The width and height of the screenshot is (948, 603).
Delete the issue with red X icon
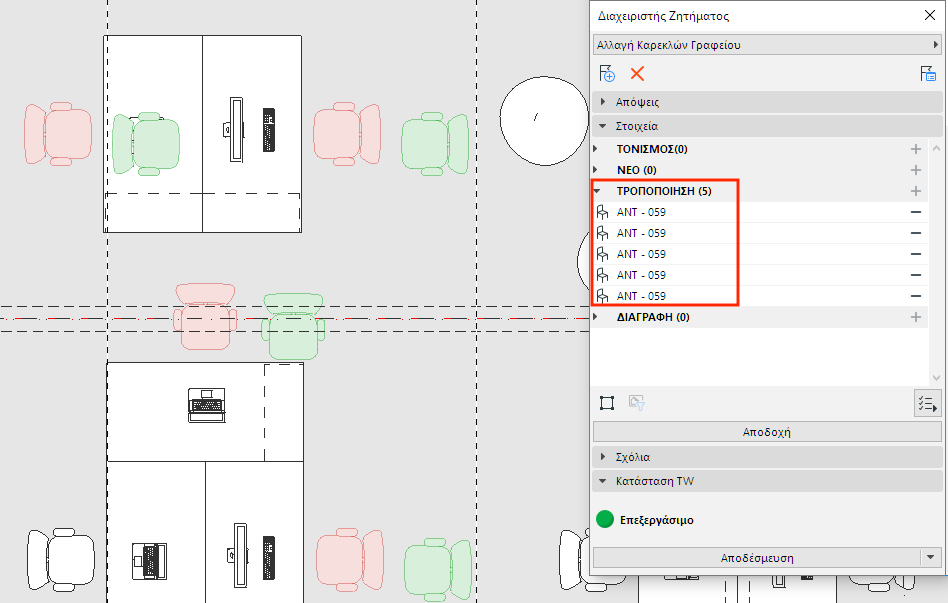click(x=637, y=74)
